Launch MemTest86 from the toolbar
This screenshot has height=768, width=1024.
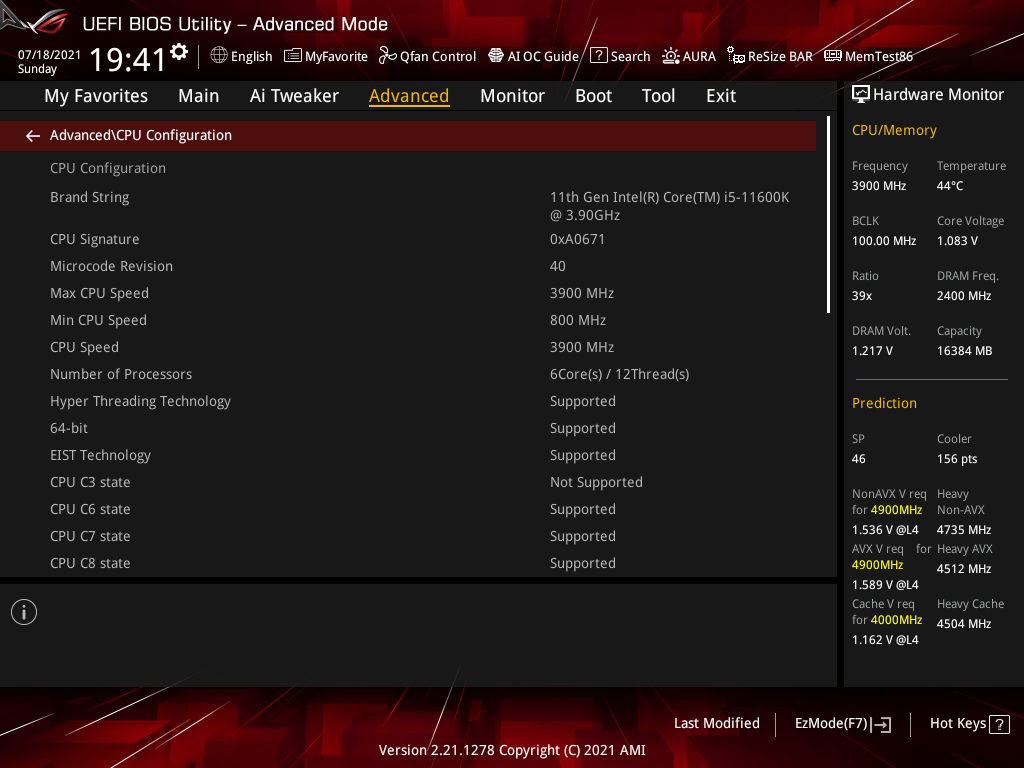click(868, 56)
